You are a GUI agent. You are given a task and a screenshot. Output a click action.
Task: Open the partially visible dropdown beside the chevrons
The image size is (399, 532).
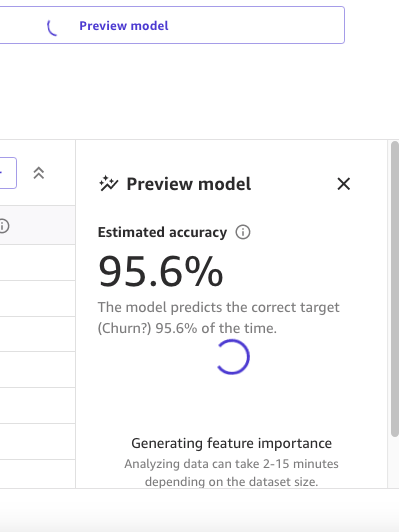pos(8,173)
